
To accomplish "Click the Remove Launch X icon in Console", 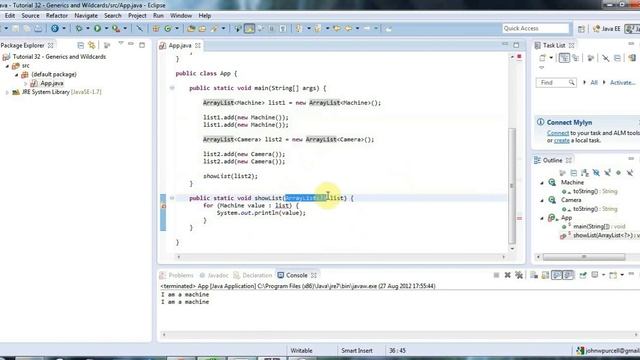I will coord(507,276).
